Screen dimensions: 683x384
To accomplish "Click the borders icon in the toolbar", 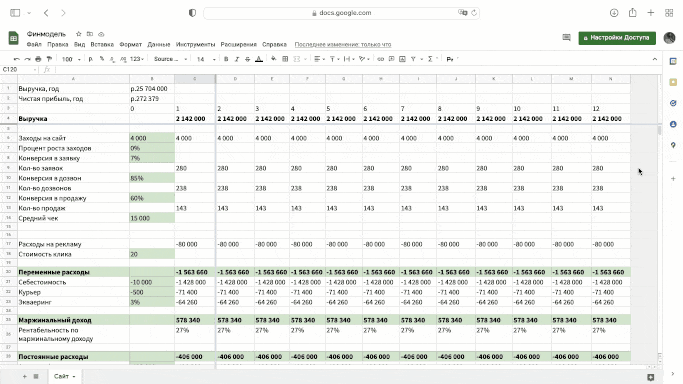I will (x=285, y=59).
